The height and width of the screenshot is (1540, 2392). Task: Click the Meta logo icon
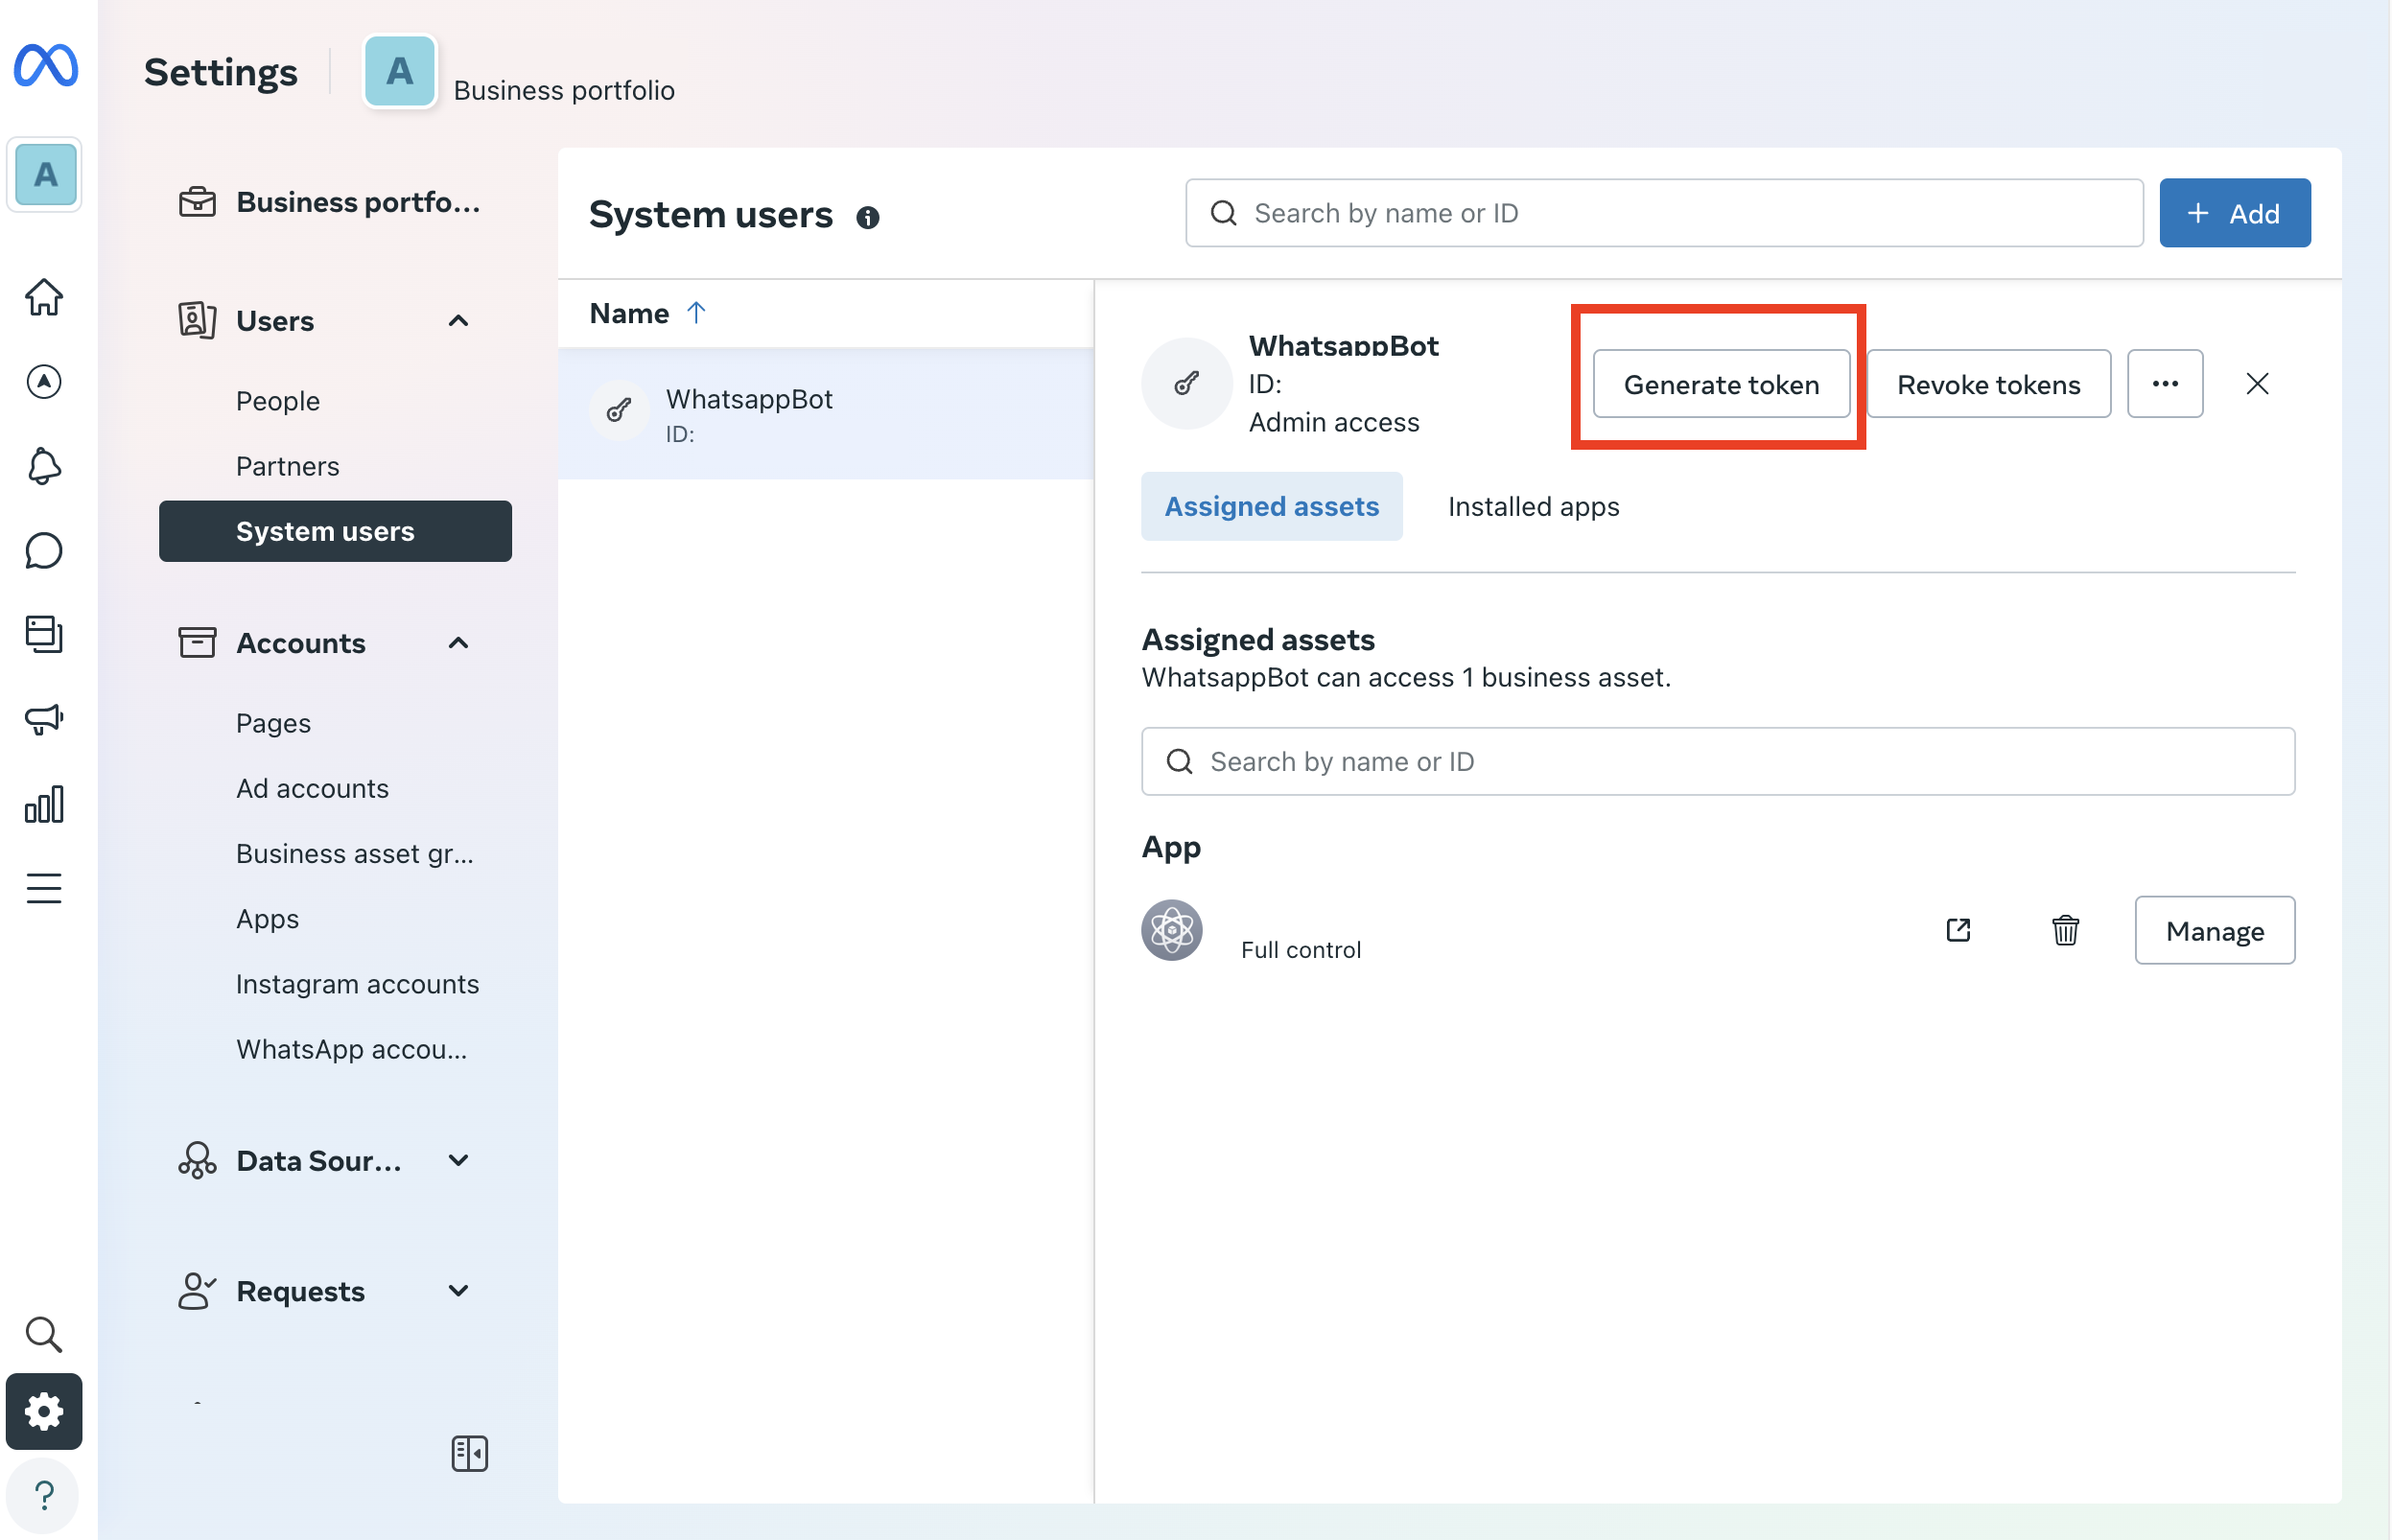(45, 66)
